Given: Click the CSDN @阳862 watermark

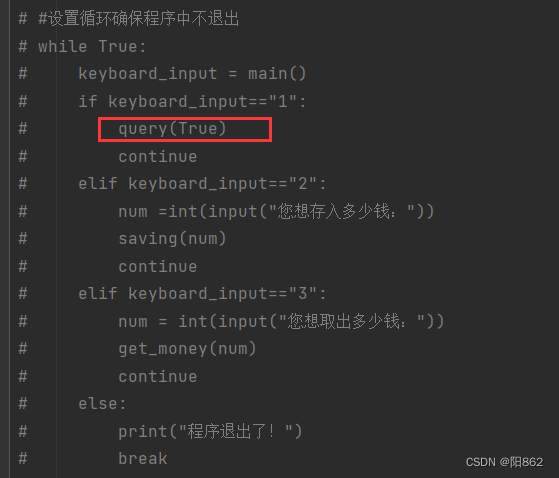Looking at the screenshot, I should 504,462.
